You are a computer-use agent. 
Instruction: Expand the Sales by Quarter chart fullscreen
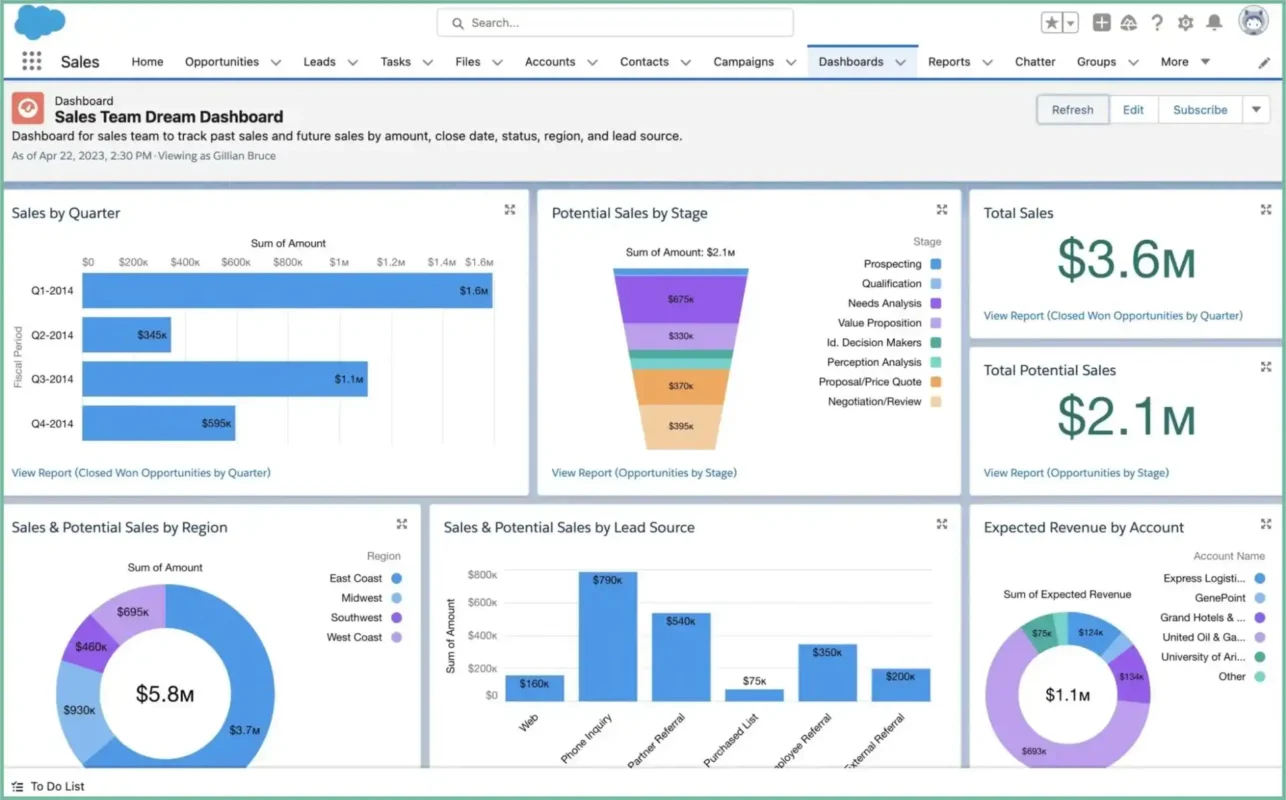click(x=510, y=210)
